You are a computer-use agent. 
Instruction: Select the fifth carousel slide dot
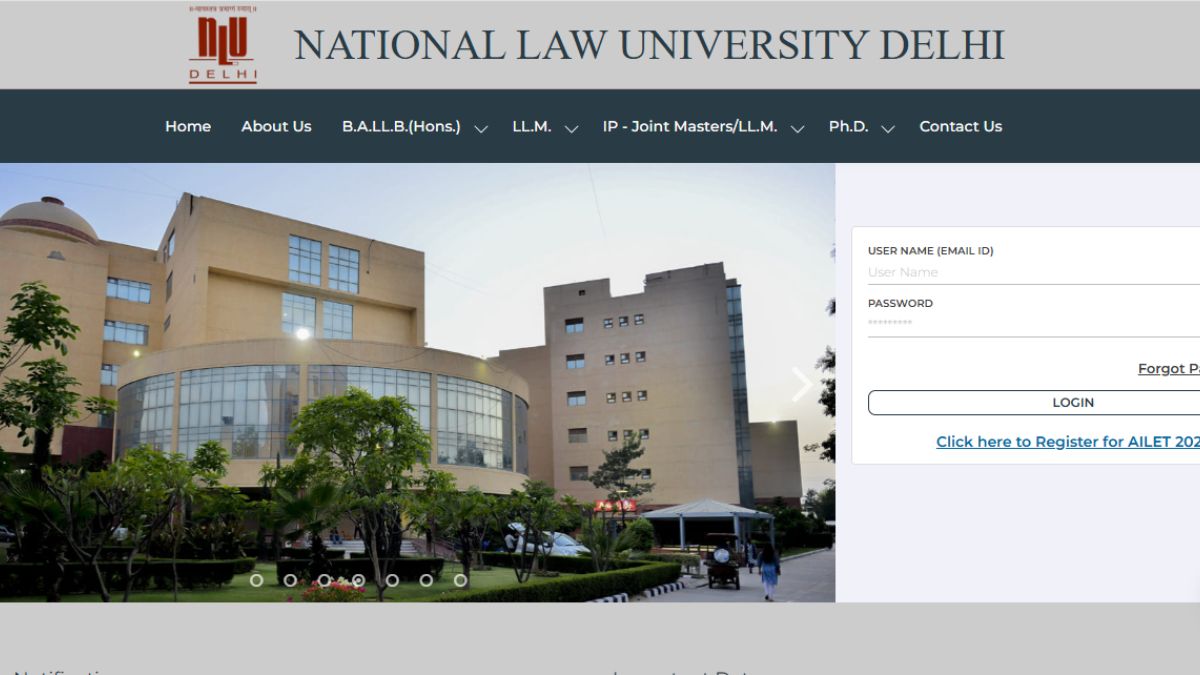[392, 580]
